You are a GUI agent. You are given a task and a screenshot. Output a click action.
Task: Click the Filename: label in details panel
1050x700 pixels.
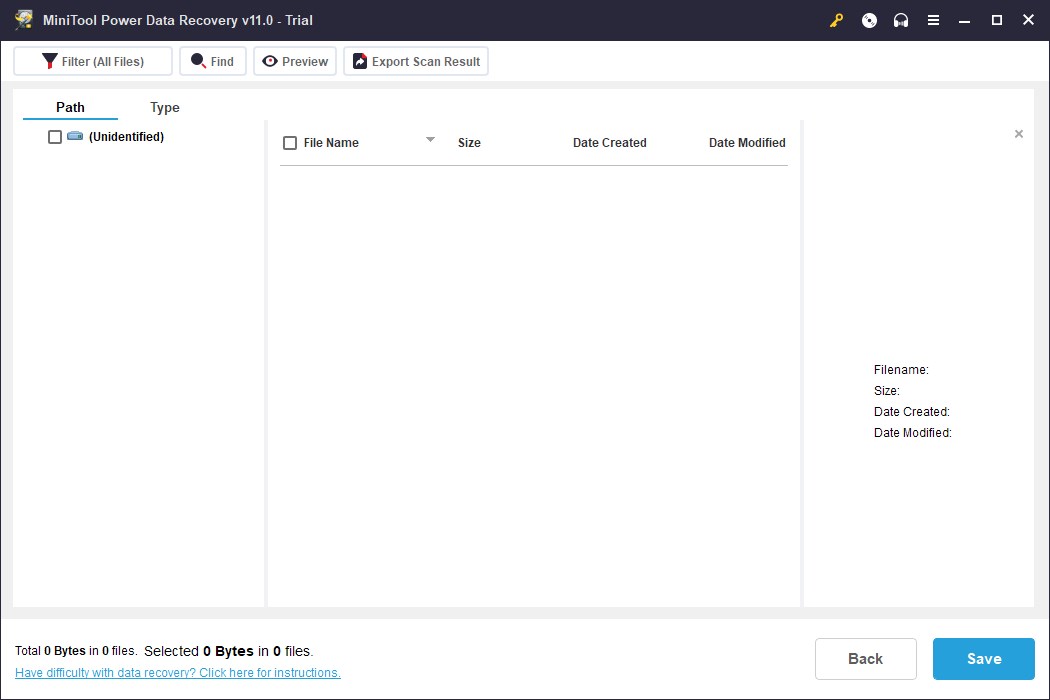pyautogui.click(x=901, y=370)
